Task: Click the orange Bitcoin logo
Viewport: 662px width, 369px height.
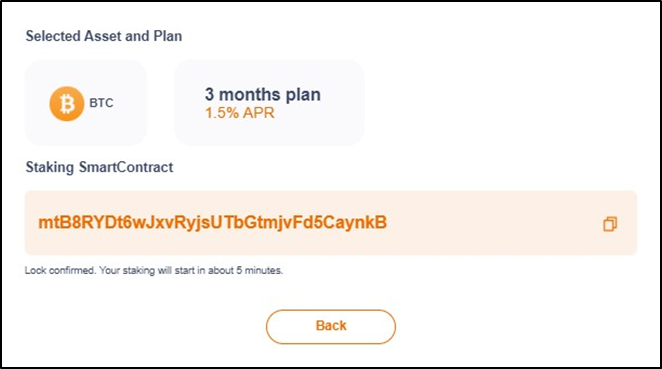Action: coord(67,103)
